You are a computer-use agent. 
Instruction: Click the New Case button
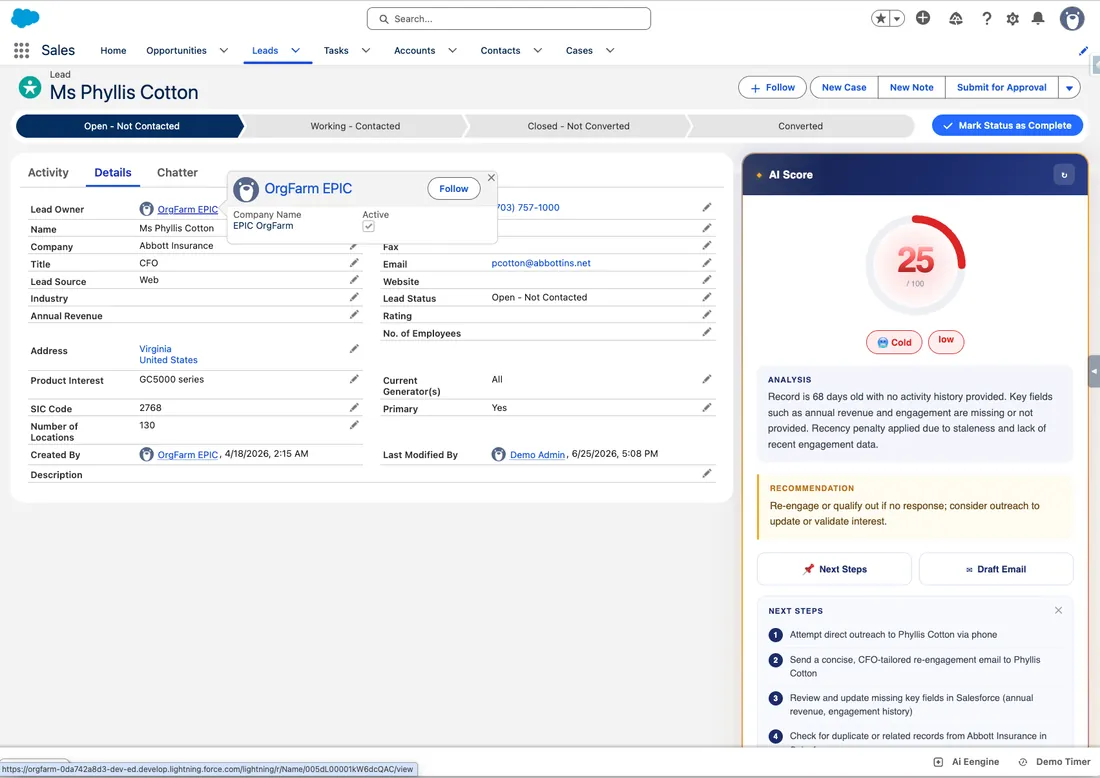pos(844,88)
